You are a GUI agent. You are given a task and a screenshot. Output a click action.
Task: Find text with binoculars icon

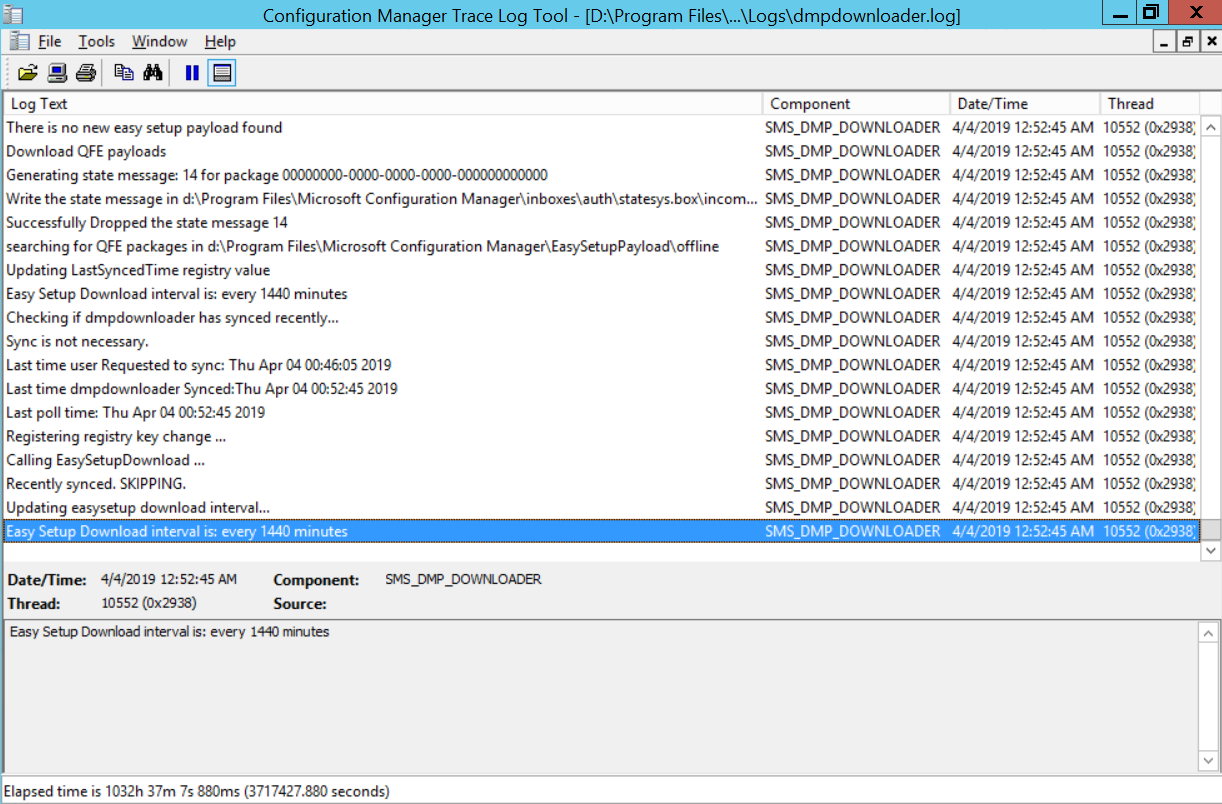(x=153, y=72)
